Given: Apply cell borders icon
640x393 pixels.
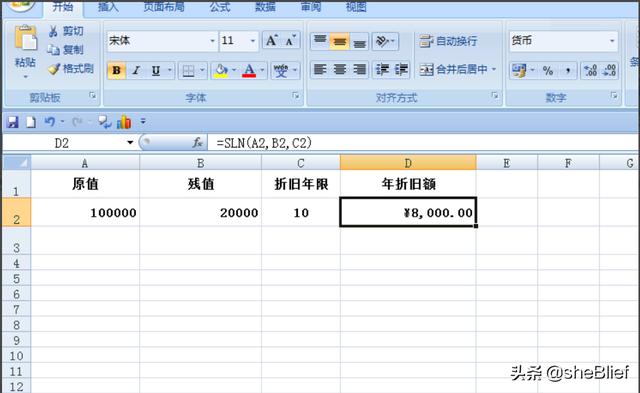Looking at the screenshot, I should (188, 71).
